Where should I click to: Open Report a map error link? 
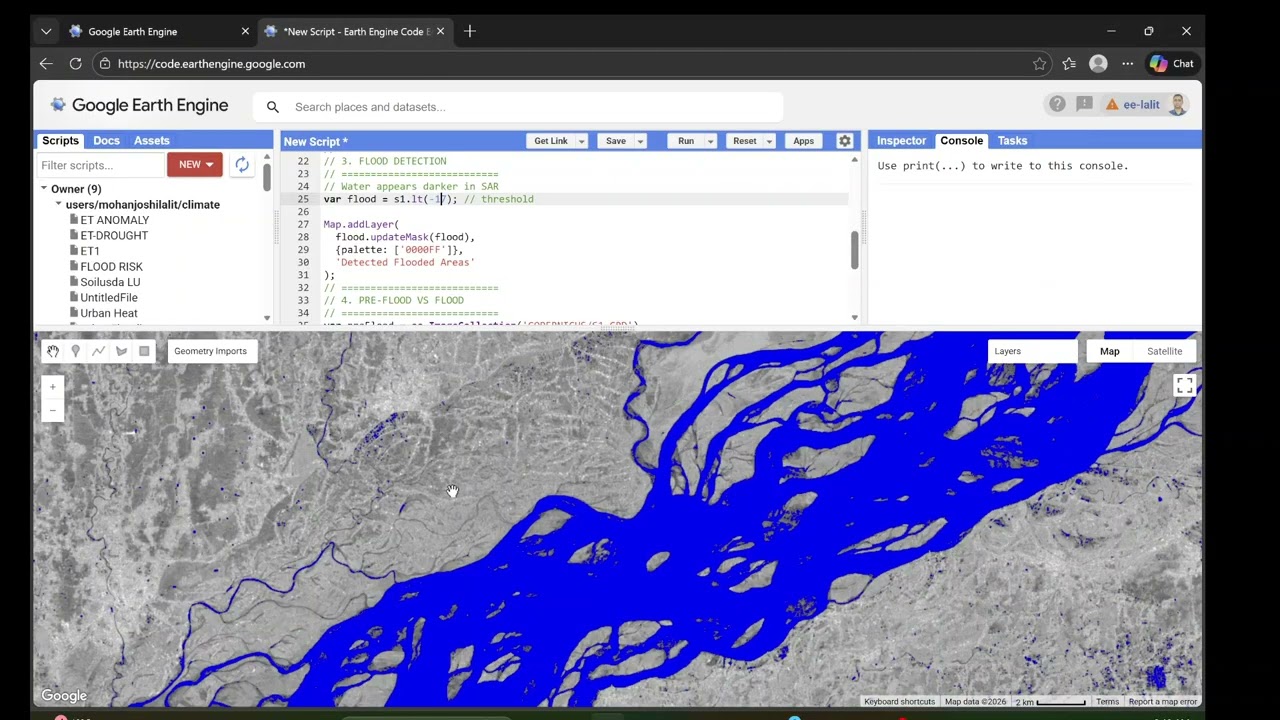click(1162, 702)
